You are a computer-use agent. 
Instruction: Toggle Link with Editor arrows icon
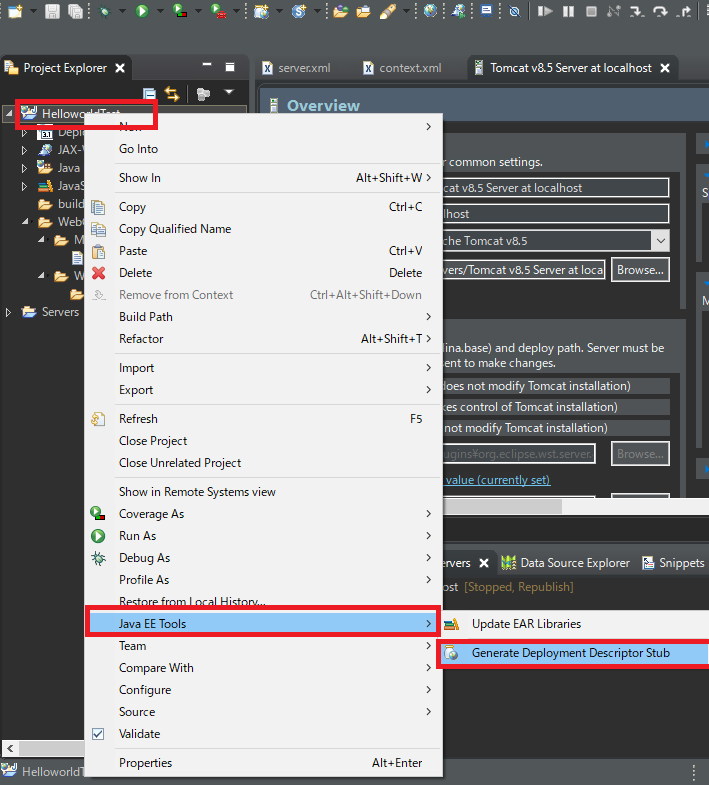point(172,94)
